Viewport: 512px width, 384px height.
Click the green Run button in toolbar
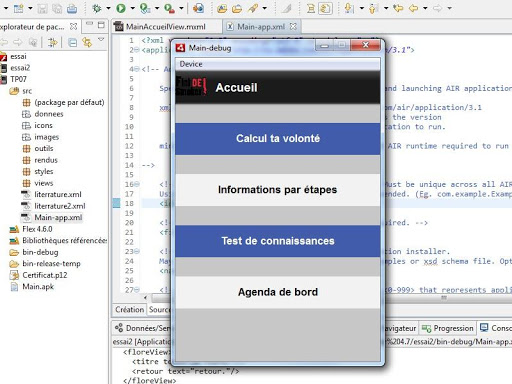[121, 8]
